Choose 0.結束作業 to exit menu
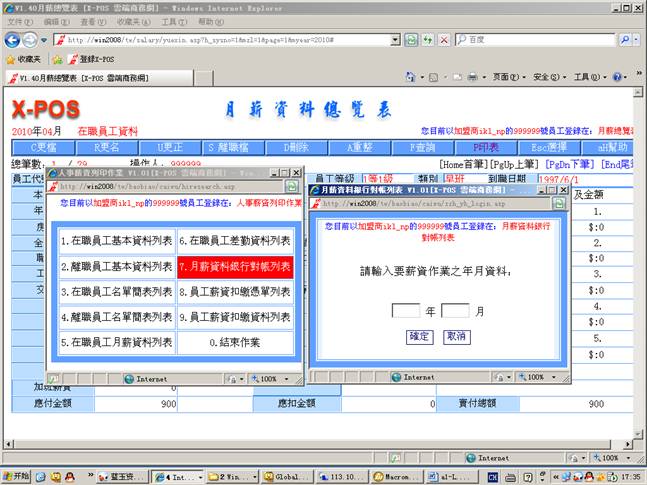 235,342
